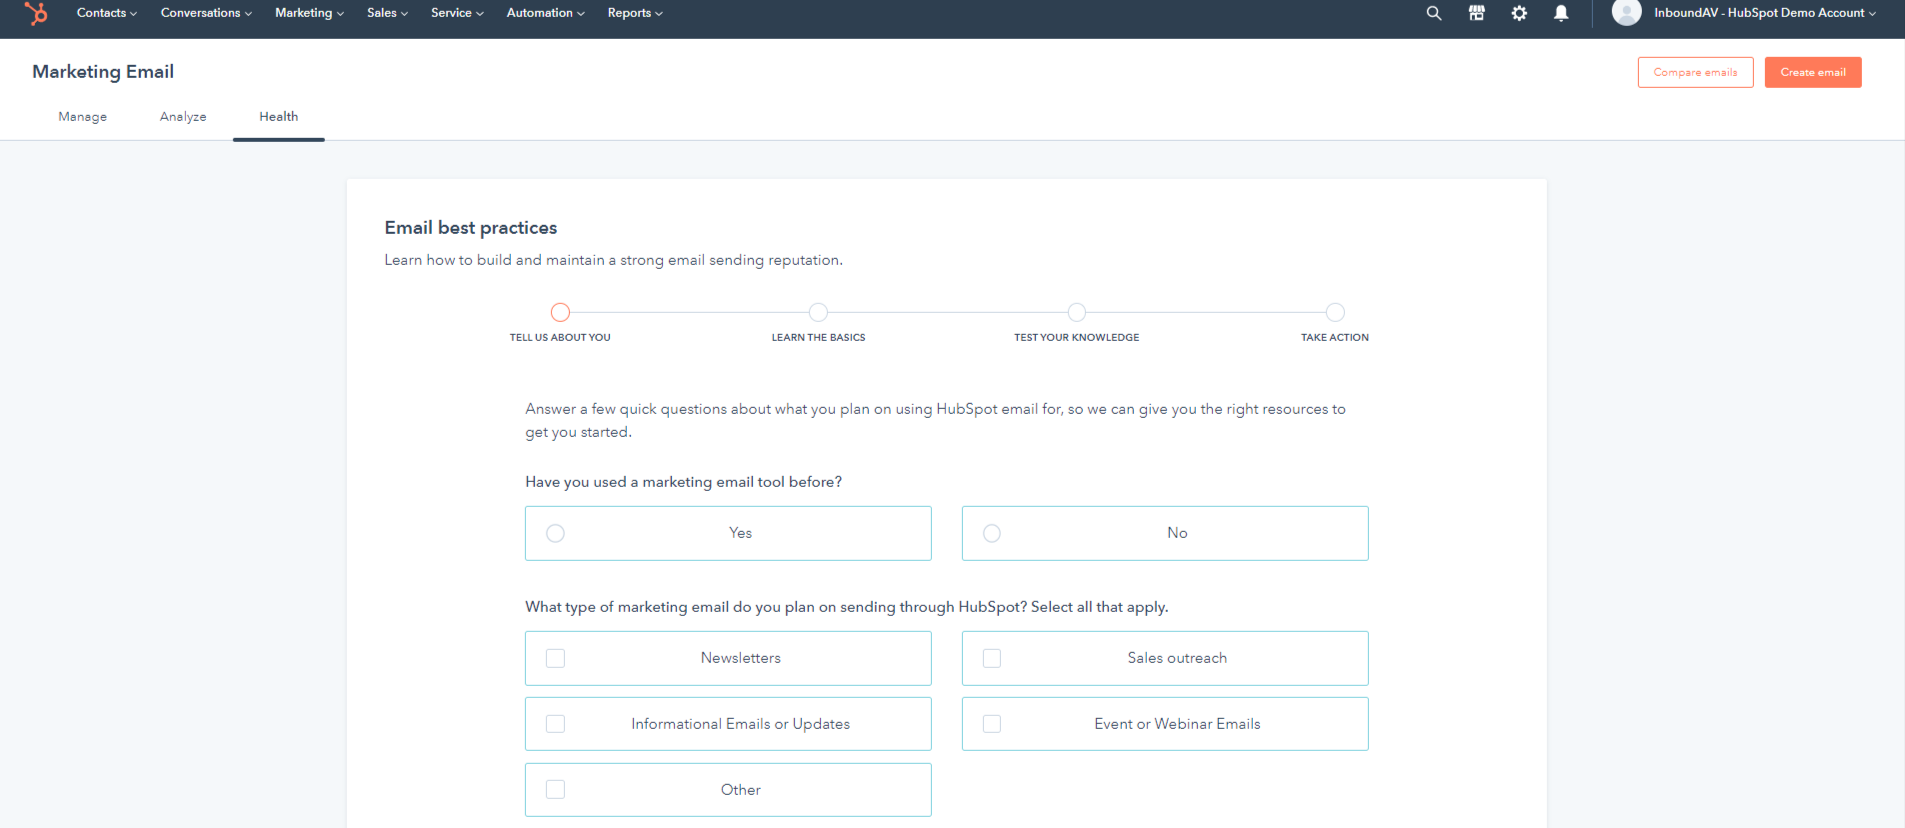The image size is (1905, 828).
Task: Open the notifications bell icon
Action: tap(1561, 13)
